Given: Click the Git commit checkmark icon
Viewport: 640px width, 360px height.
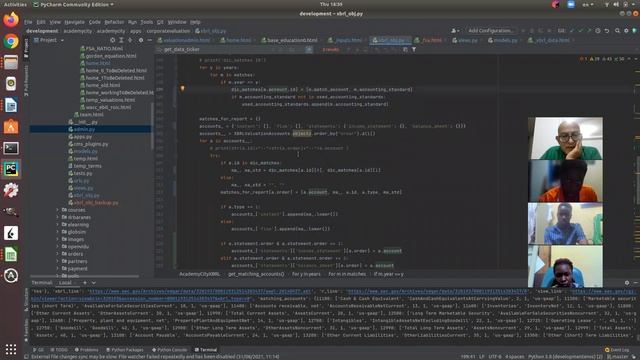Looking at the screenshot, I should coord(580,31).
